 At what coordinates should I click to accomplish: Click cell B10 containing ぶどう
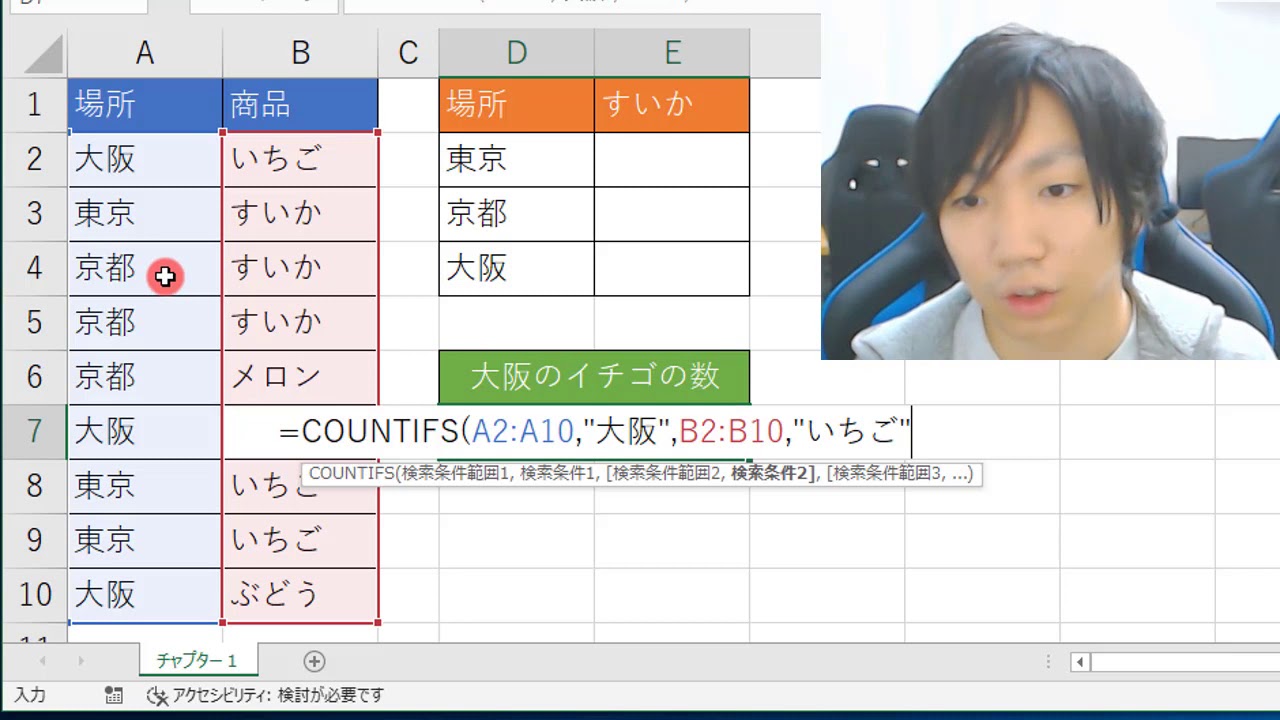[x=300, y=595]
